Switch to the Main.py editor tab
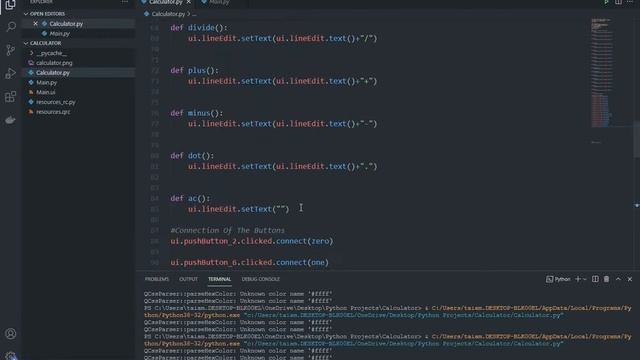The height and width of the screenshot is (360, 640). (219, 2)
